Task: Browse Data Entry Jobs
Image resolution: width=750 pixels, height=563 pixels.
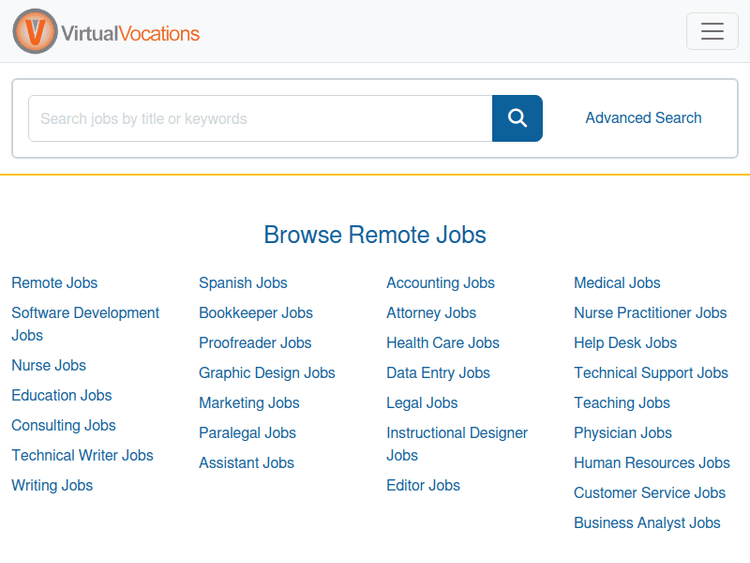Action: point(438,373)
